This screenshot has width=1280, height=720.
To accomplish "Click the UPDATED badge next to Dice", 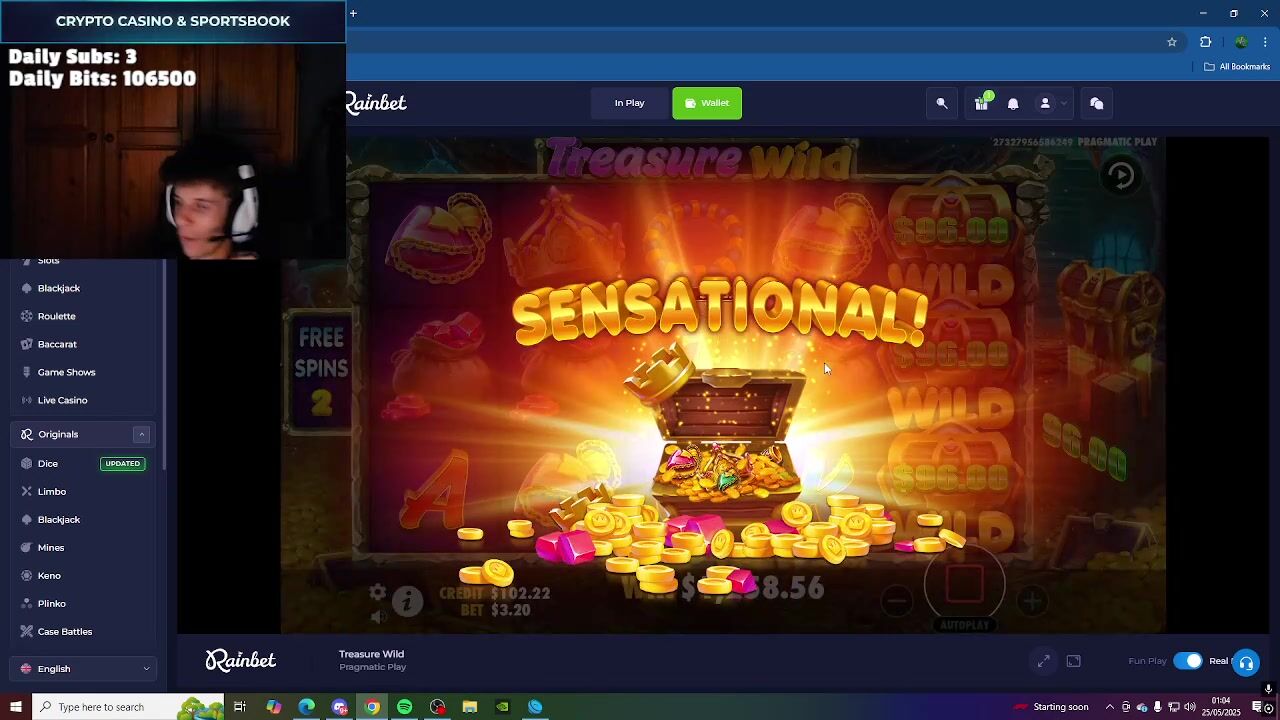I will tap(123, 463).
